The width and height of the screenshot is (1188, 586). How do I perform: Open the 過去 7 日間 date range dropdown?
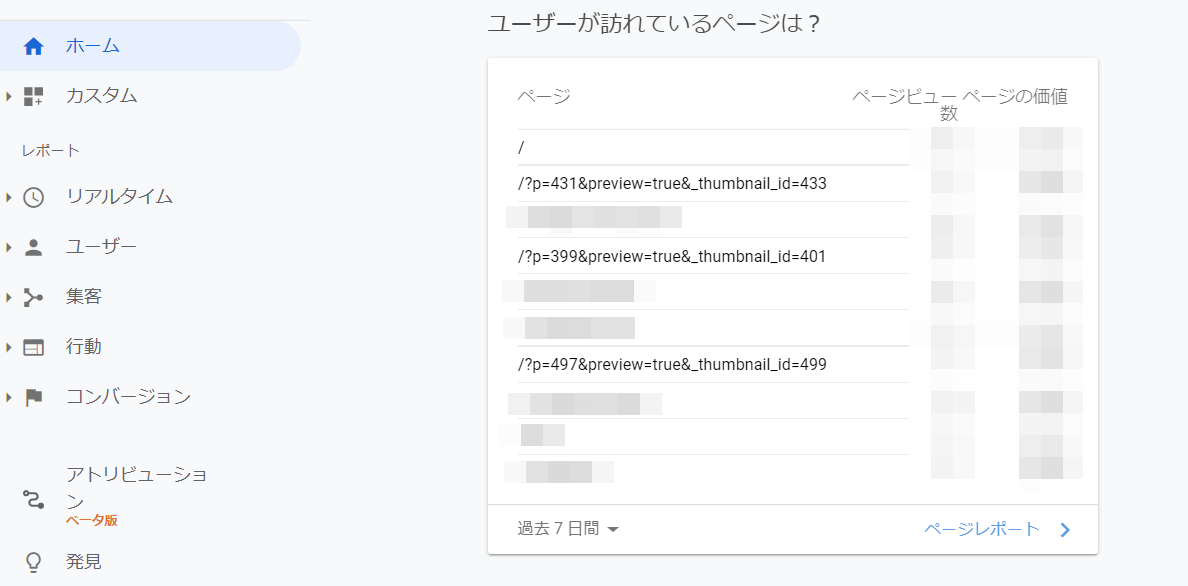point(568,529)
